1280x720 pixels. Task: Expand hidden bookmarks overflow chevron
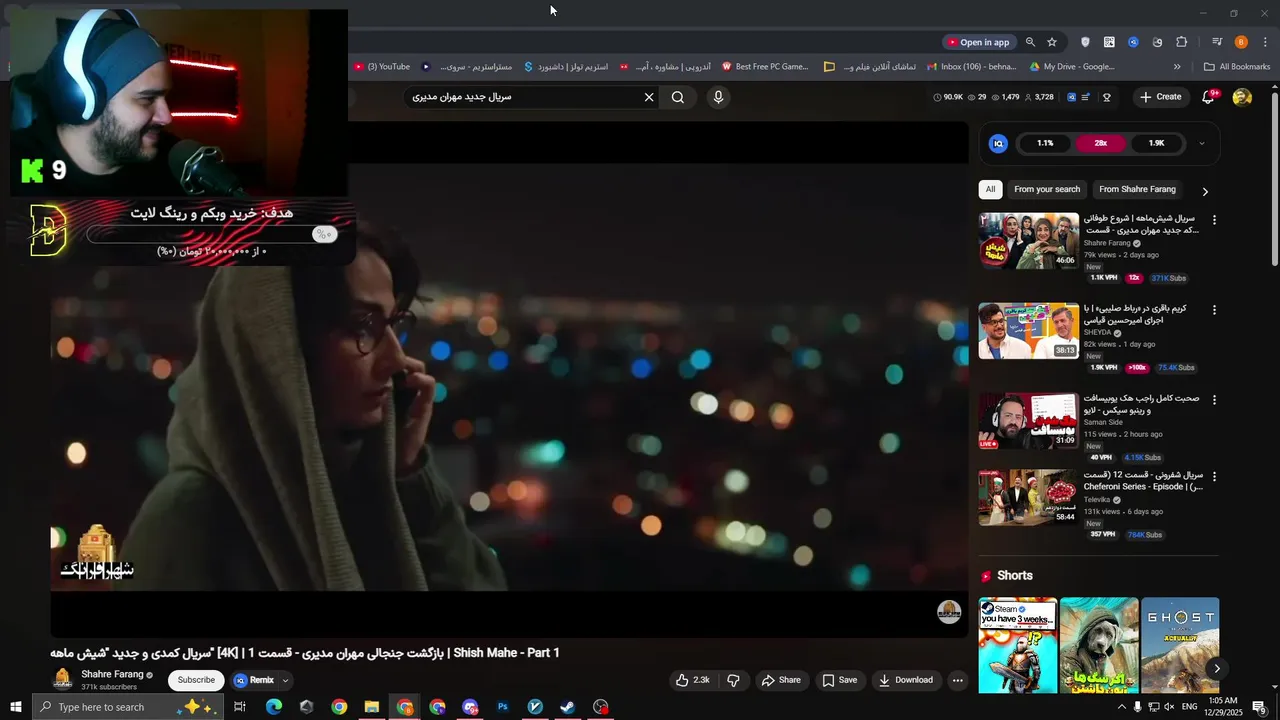[1177, 67]
